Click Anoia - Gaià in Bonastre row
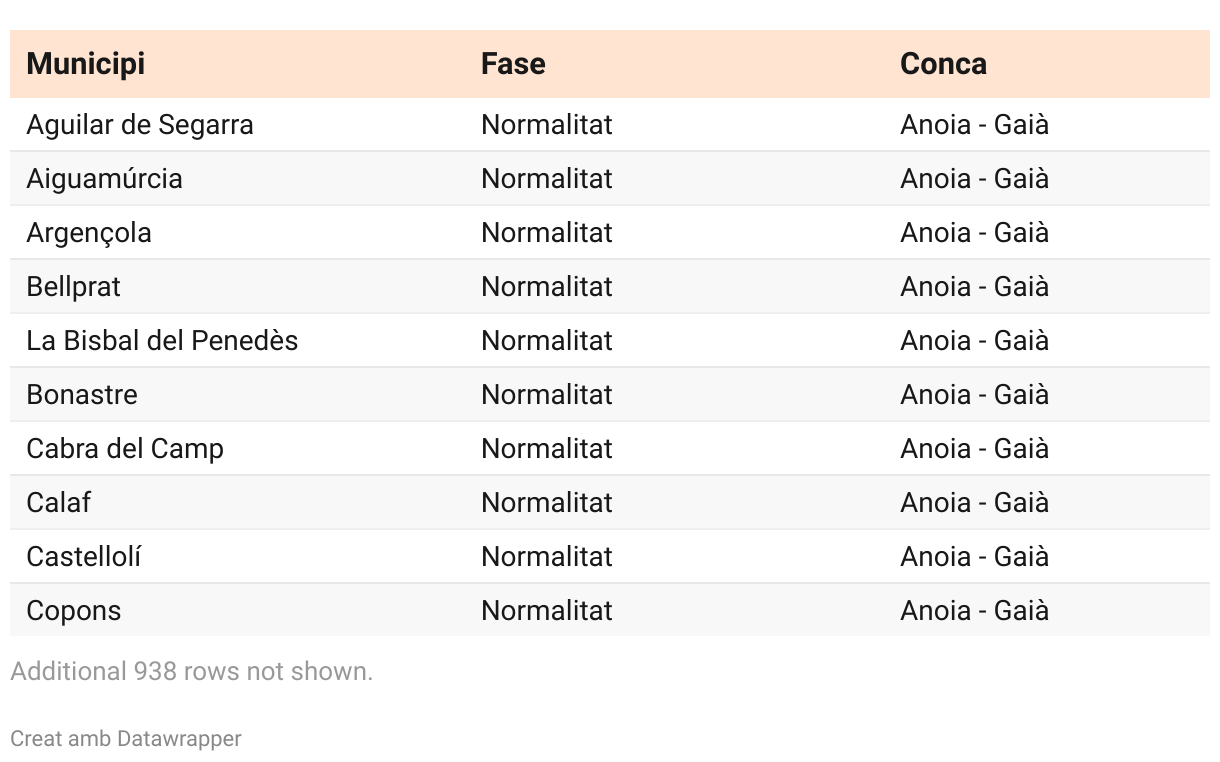 click(974, 395)
